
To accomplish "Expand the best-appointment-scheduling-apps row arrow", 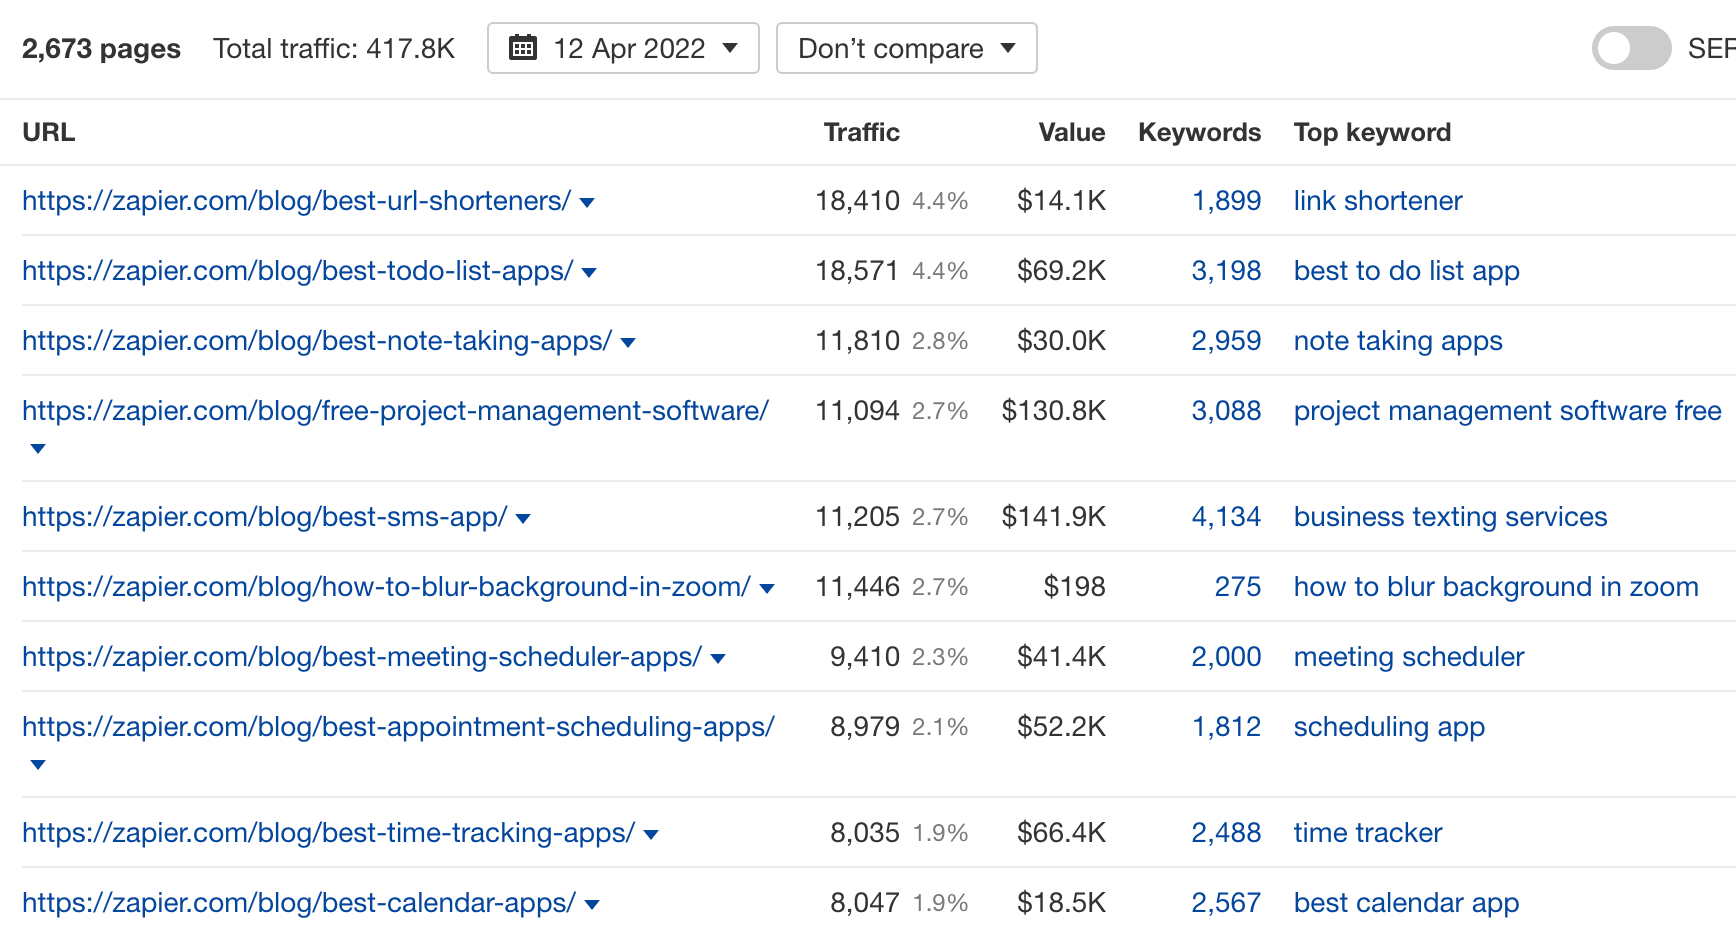I will click(x=37, y=765).
